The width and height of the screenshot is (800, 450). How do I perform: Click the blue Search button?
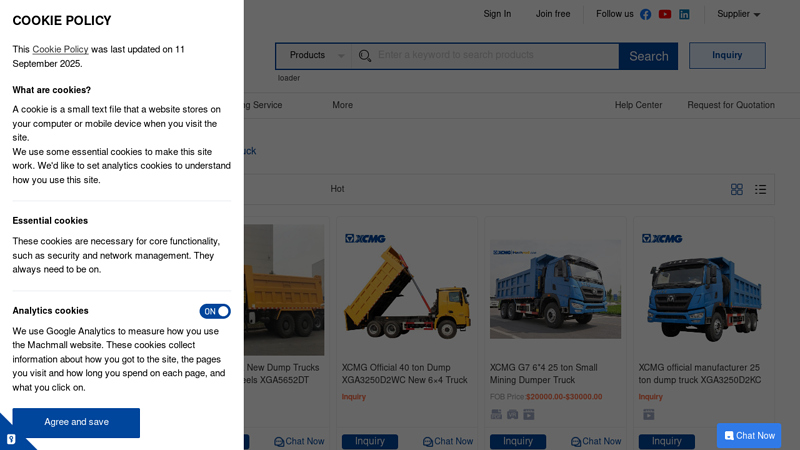click(x=648, y=56)
